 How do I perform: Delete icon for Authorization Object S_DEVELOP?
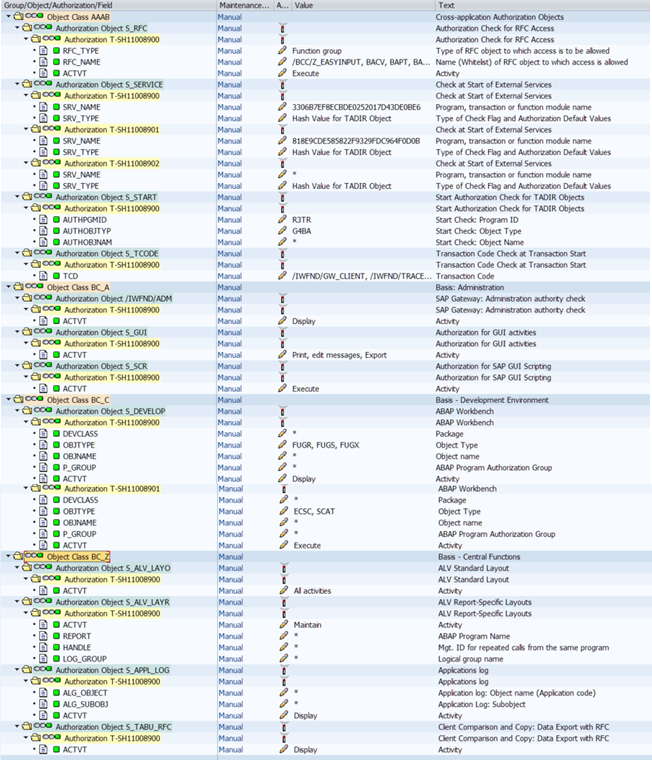click(282, 411)
